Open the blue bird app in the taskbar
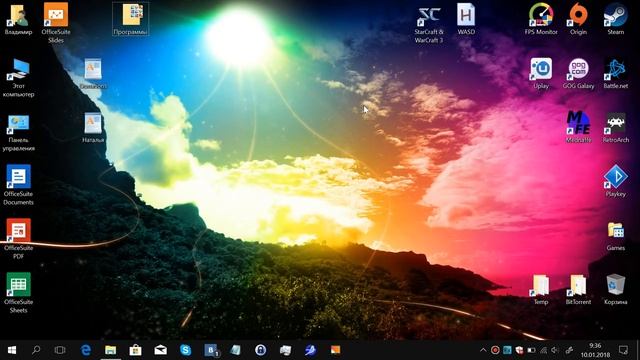The width and height of the screenshot is (640, 360). [x=310, y=350]
